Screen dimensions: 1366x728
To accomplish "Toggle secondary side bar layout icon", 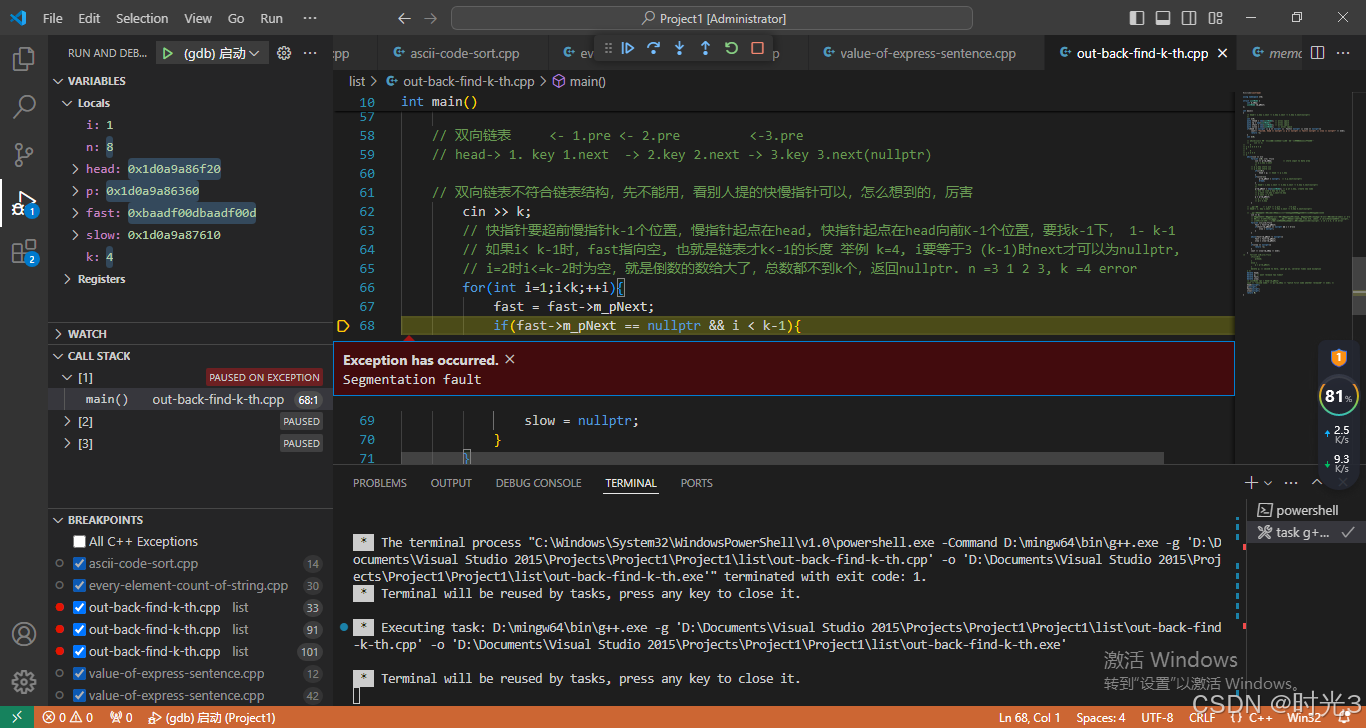I will click(x=1189, y=18).
